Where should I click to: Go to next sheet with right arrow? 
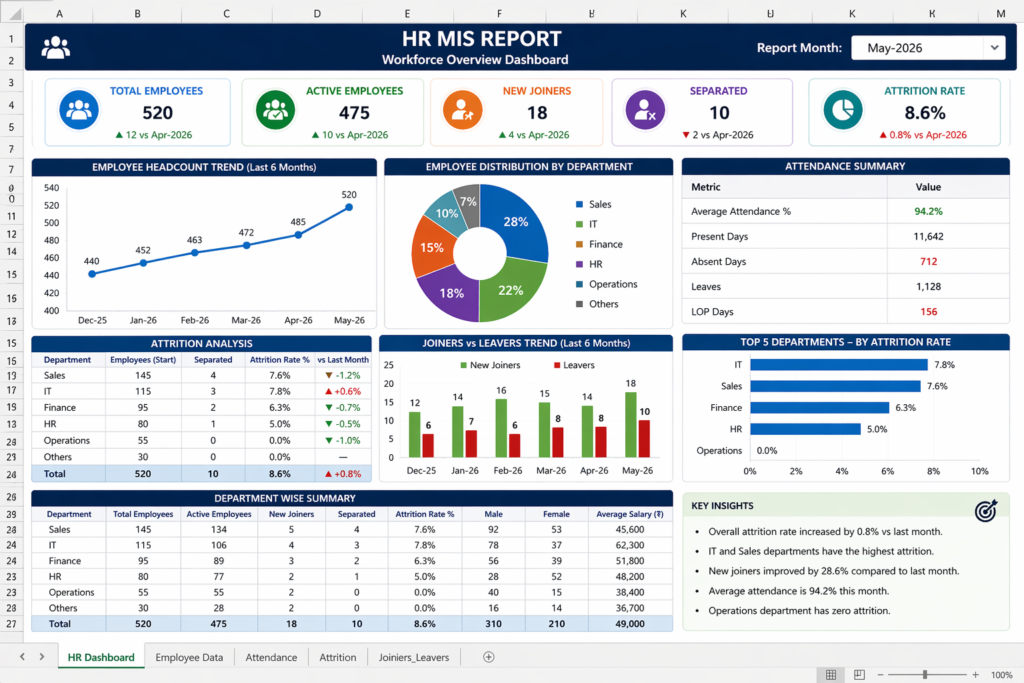[x=42, y=656]
